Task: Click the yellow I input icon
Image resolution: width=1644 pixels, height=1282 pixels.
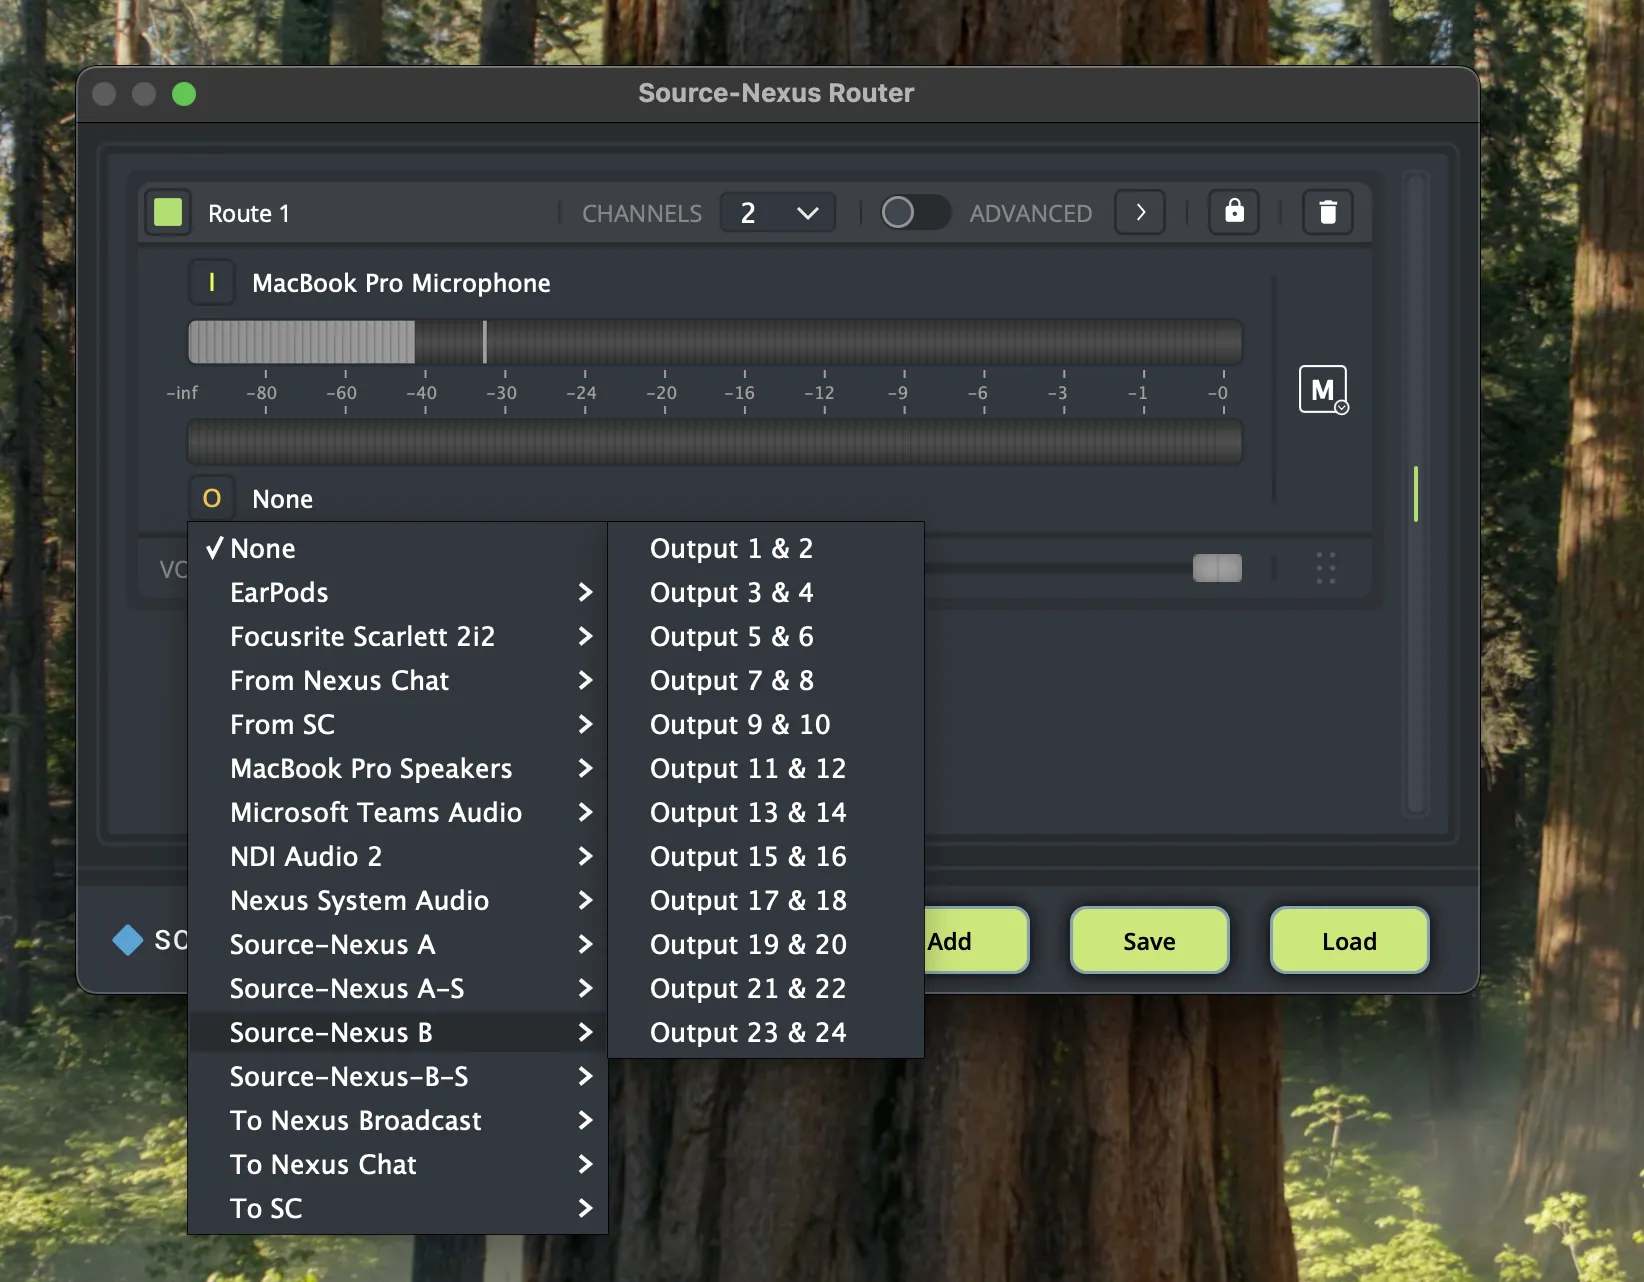Action: pos(212,283)
